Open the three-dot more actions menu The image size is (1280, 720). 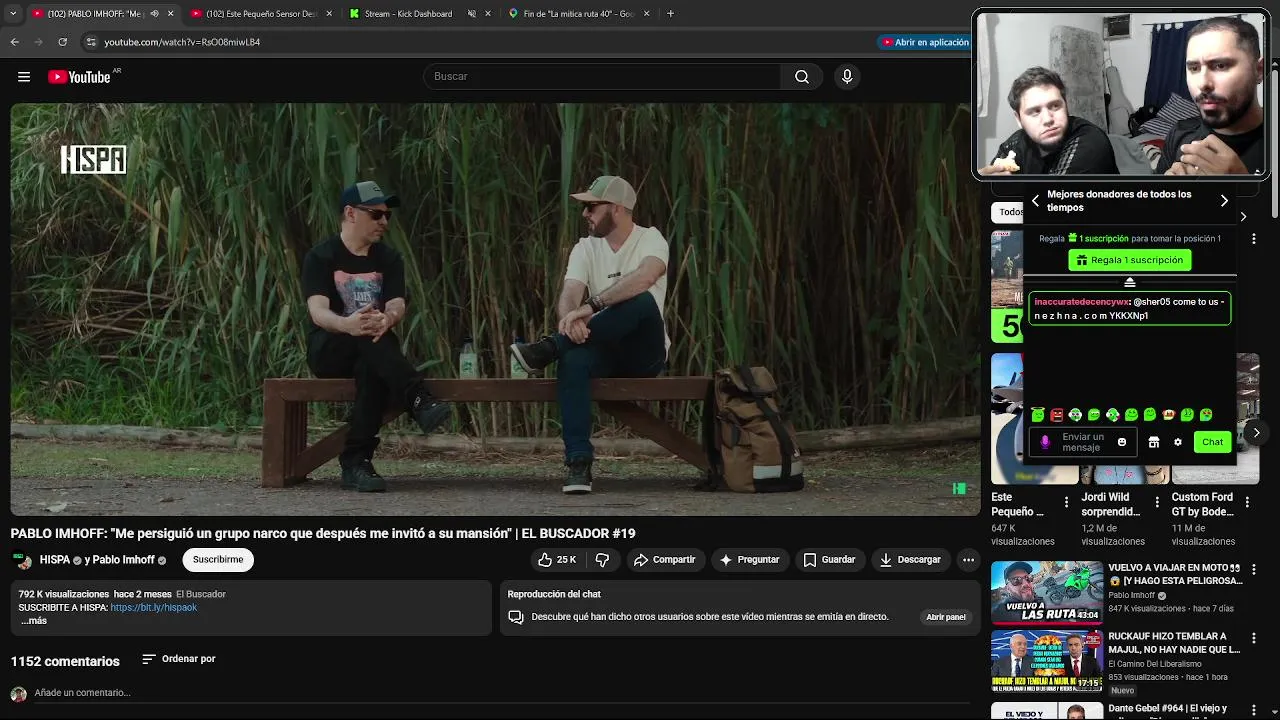tap(968, 560)
